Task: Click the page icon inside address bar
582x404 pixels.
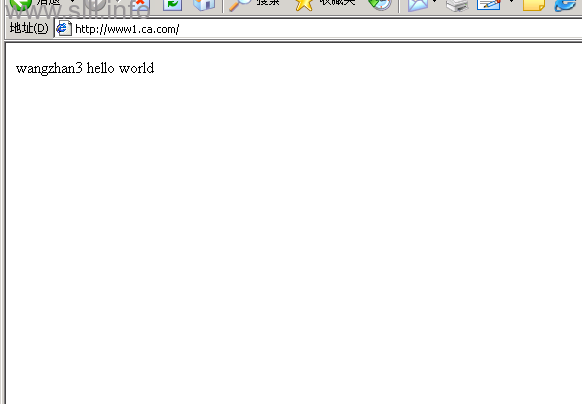Action: click(64, 29)
